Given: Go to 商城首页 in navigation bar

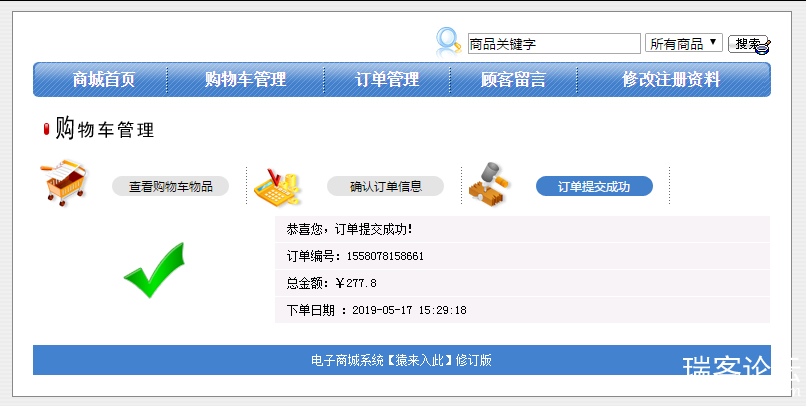Looking at the screenshot, I should point(104,80).
